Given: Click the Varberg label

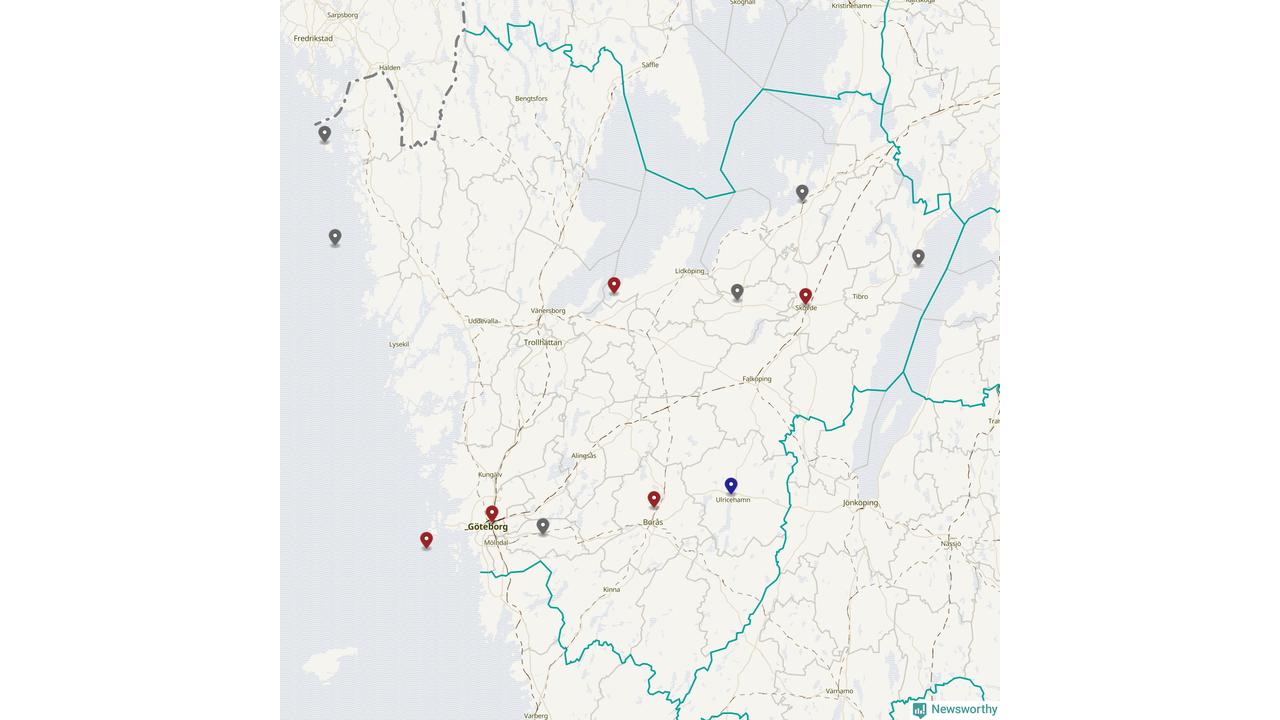Looking at the screenshot, I should pos(536,716).
